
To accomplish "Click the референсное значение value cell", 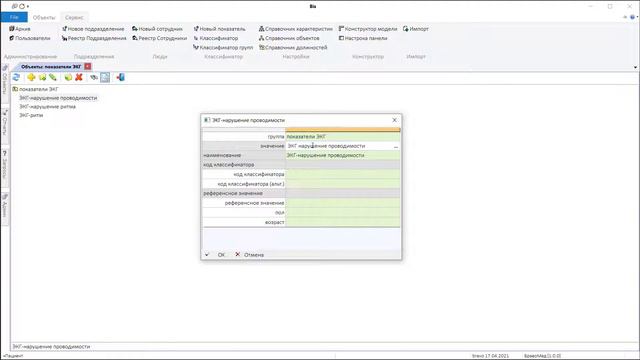I will (343, 203).
